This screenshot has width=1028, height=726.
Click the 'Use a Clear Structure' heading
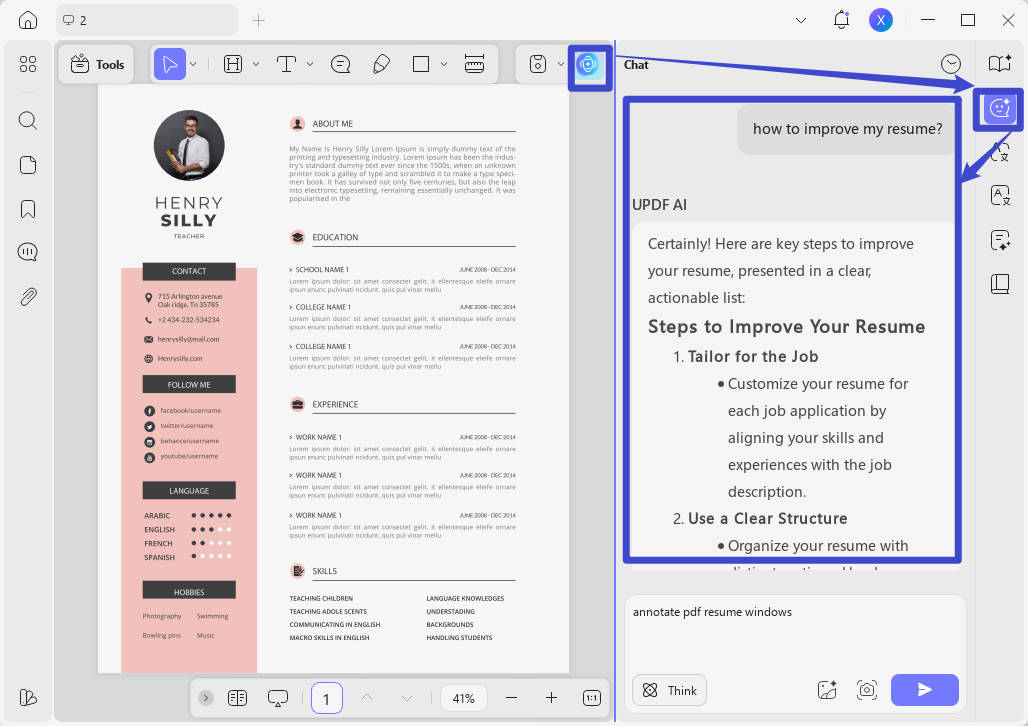768,518
